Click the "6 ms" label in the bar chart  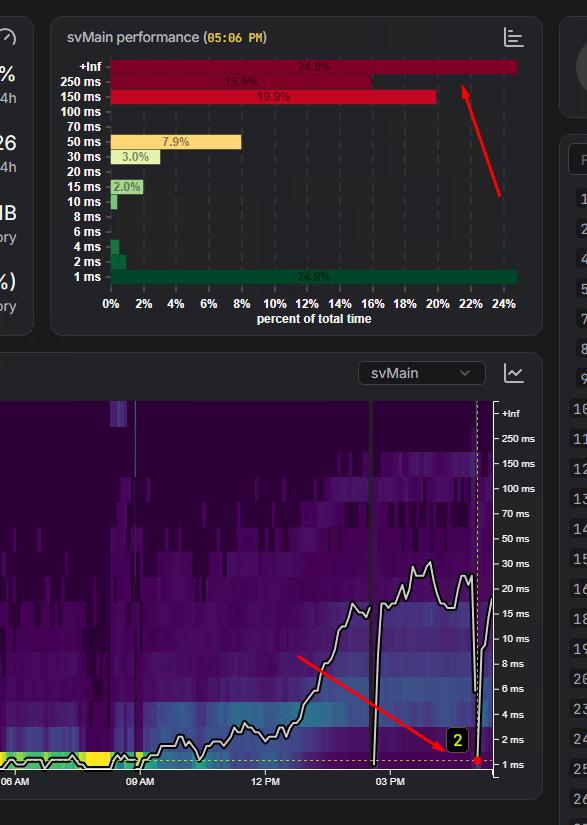[87, 232]
